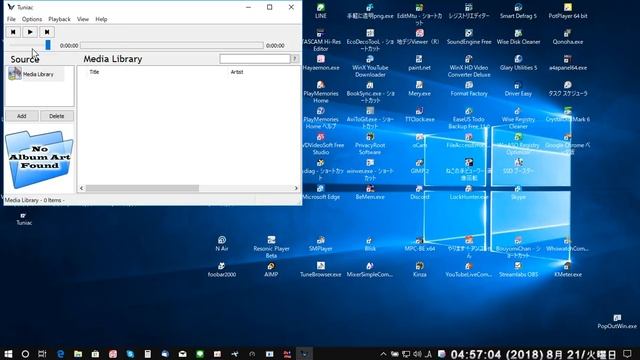Image resolution: width=640 pixels, height=360 pixels.
Task: Launch Edge browser from the taskbar
Action: click(x=60, y=354)
